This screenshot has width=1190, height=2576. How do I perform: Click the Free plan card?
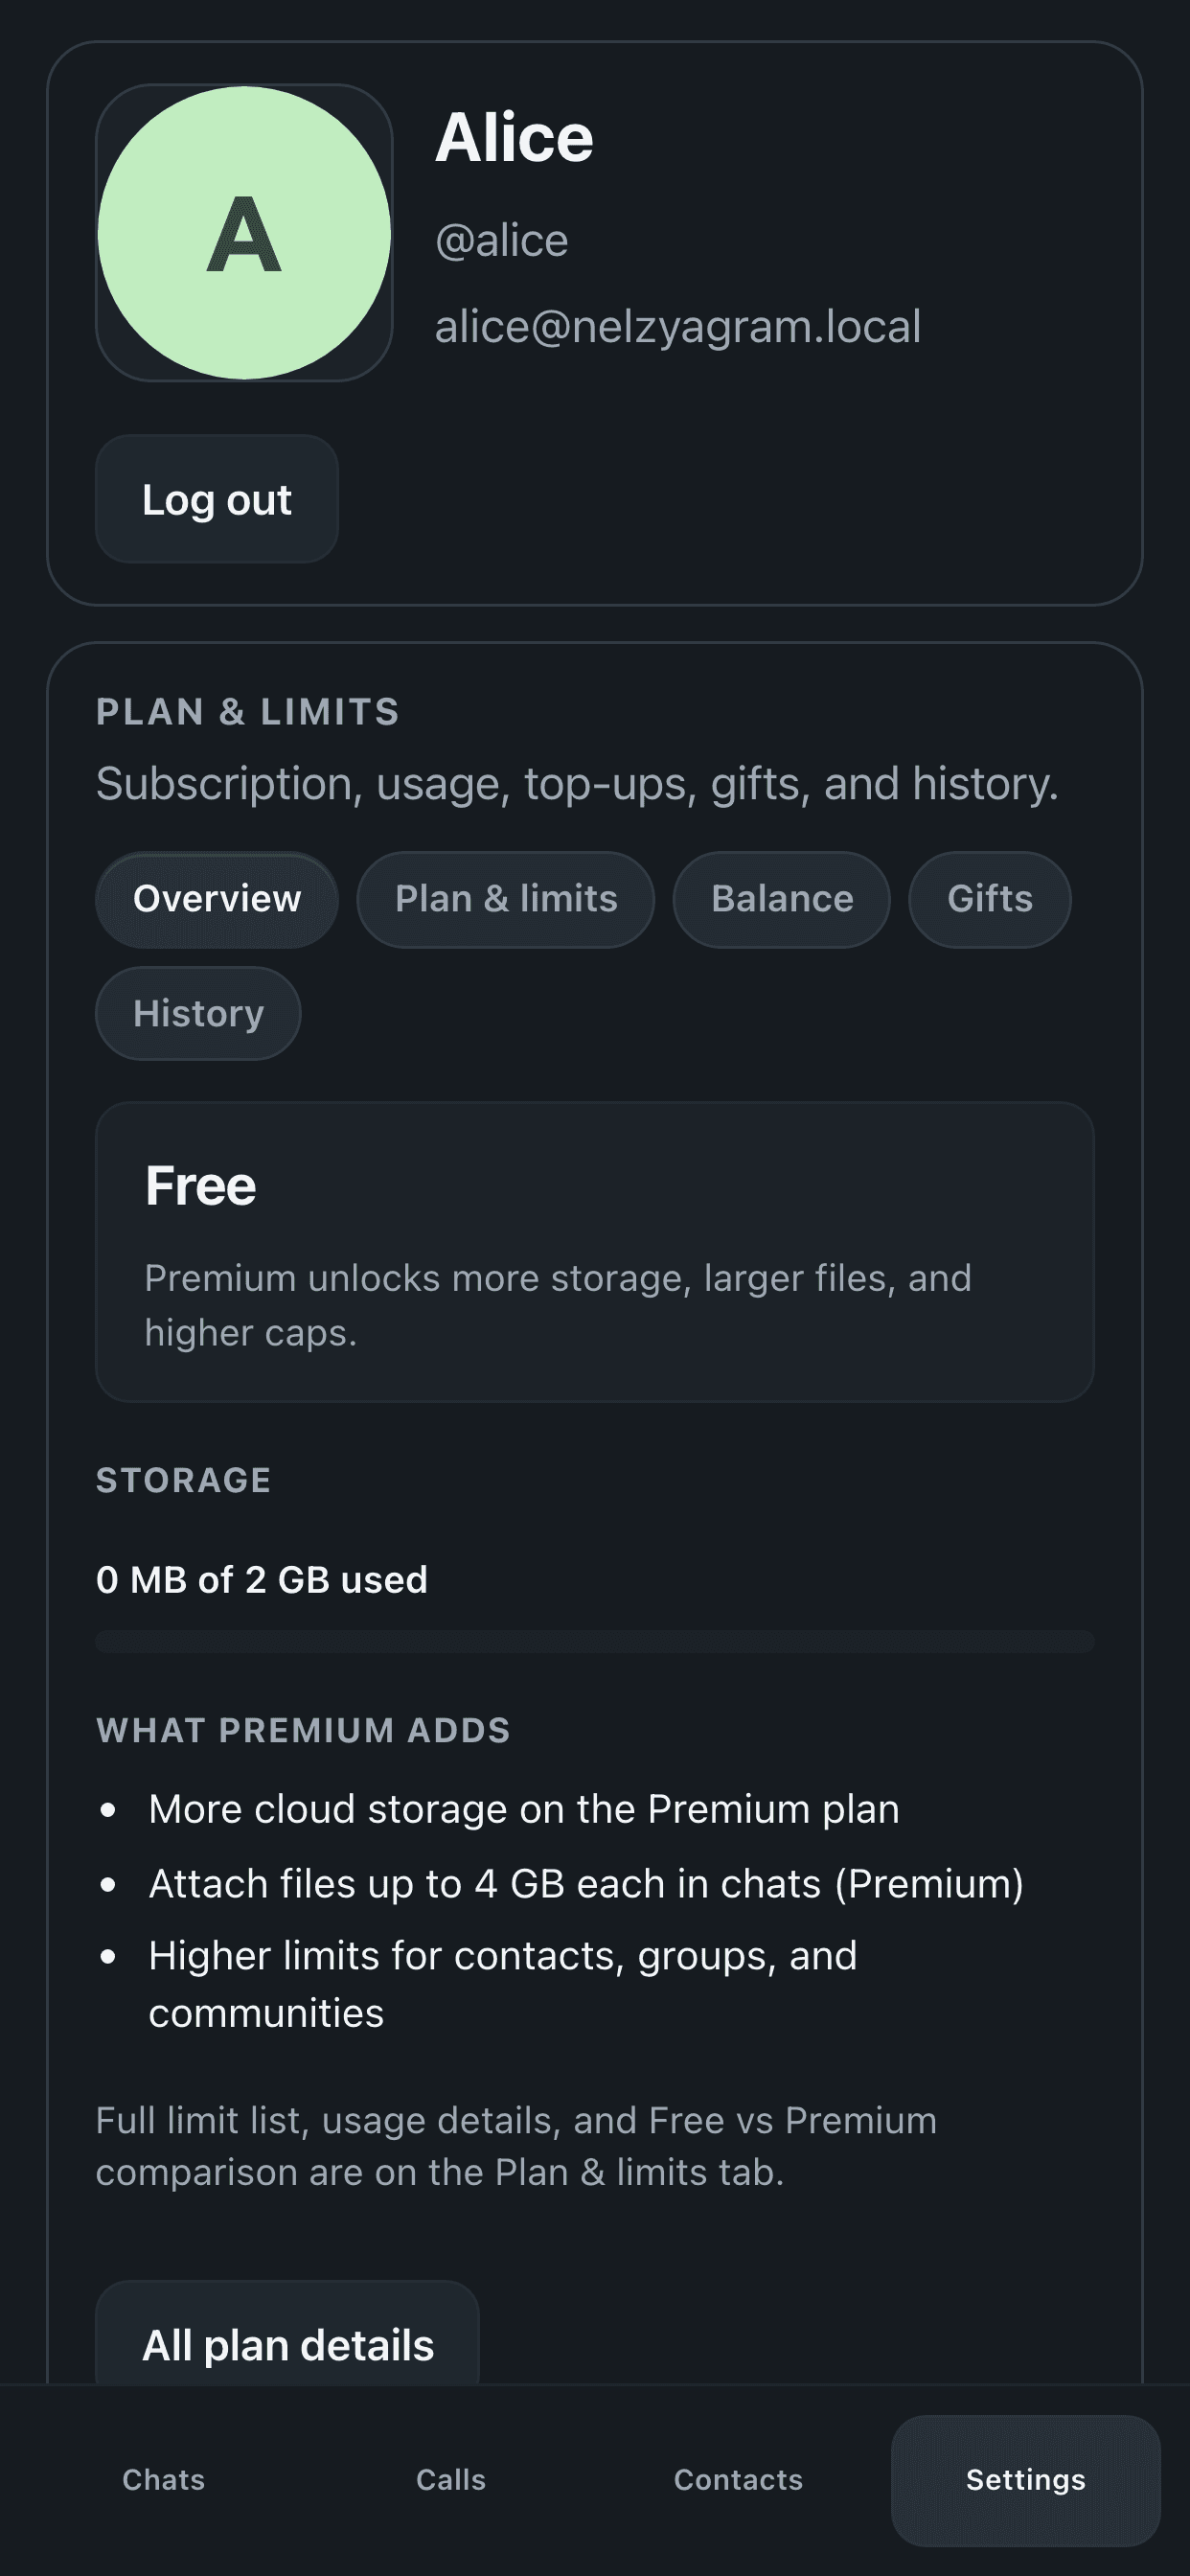click(x=595, y=1251)
